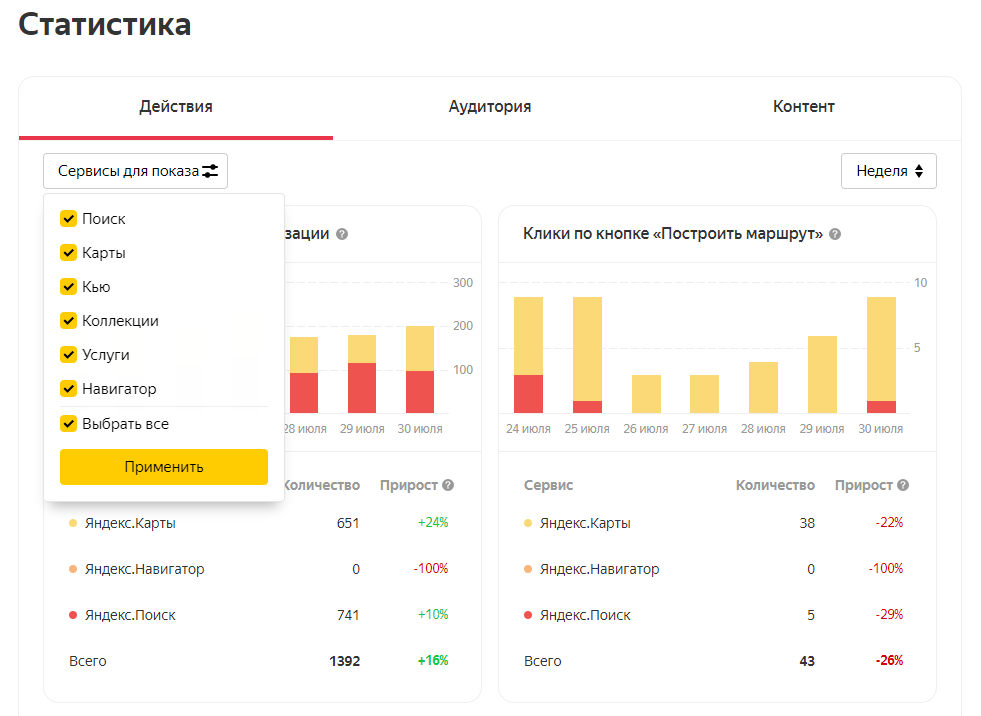The width and height of the screenshot is (981, 716).
Task: Click Прирост help icon in left table
Action: click(448, 485)
